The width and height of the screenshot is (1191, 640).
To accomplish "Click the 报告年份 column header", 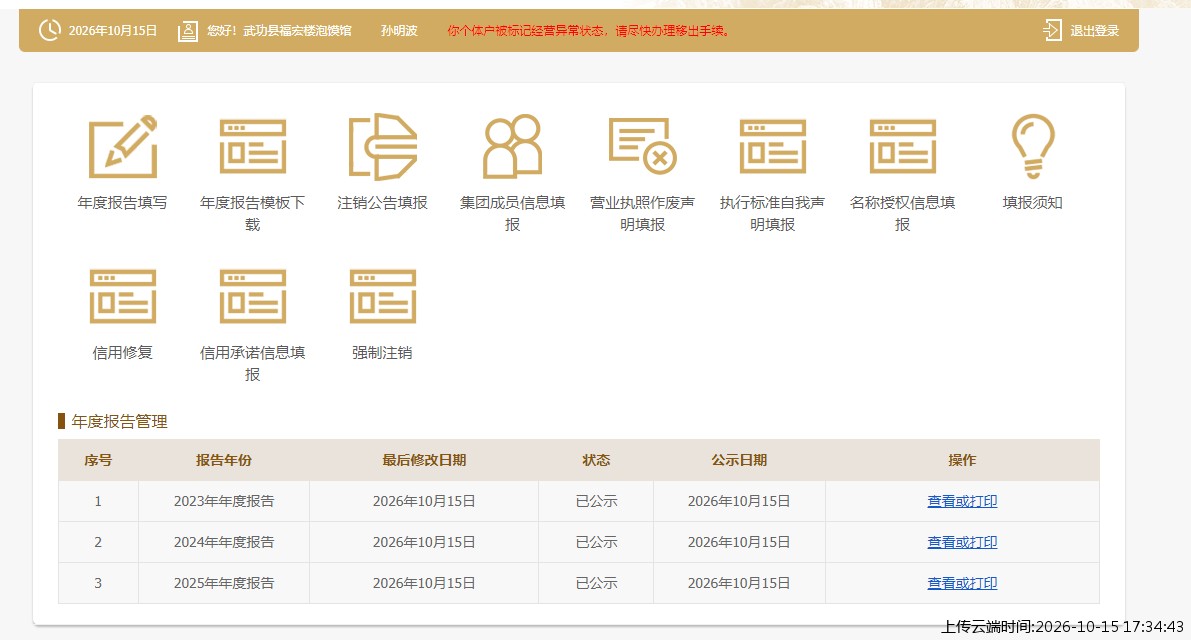I will tap(224, 460).
